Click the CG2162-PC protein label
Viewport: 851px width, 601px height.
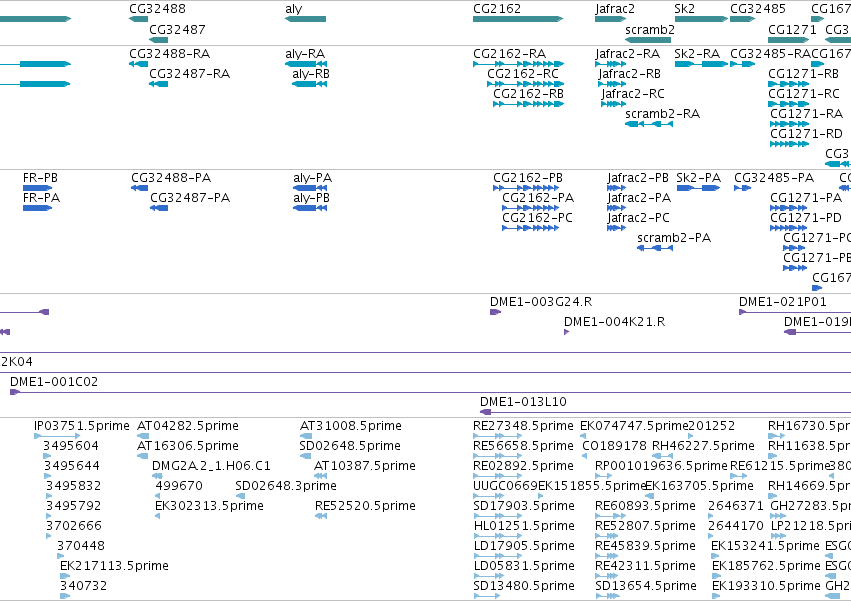click(x=537, y=218)
